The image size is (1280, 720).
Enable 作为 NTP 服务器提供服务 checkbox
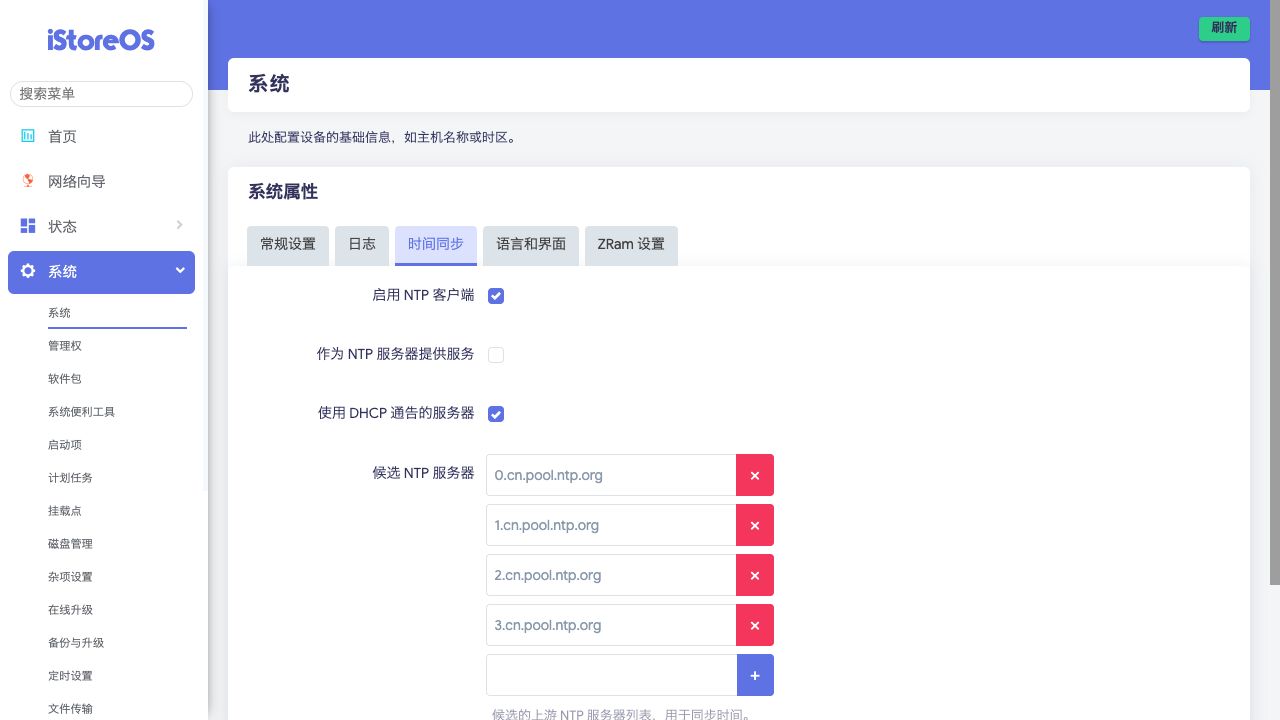496,355
